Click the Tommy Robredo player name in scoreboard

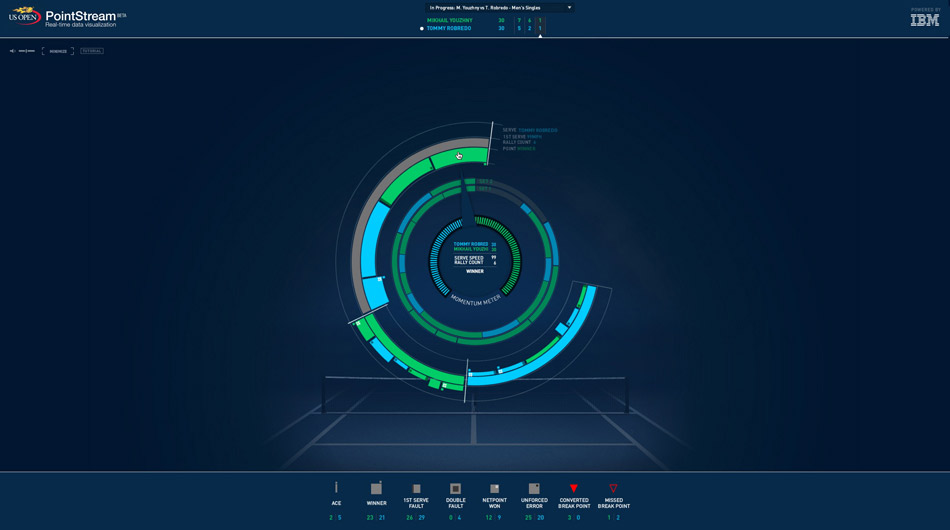(x=449, y=28)
